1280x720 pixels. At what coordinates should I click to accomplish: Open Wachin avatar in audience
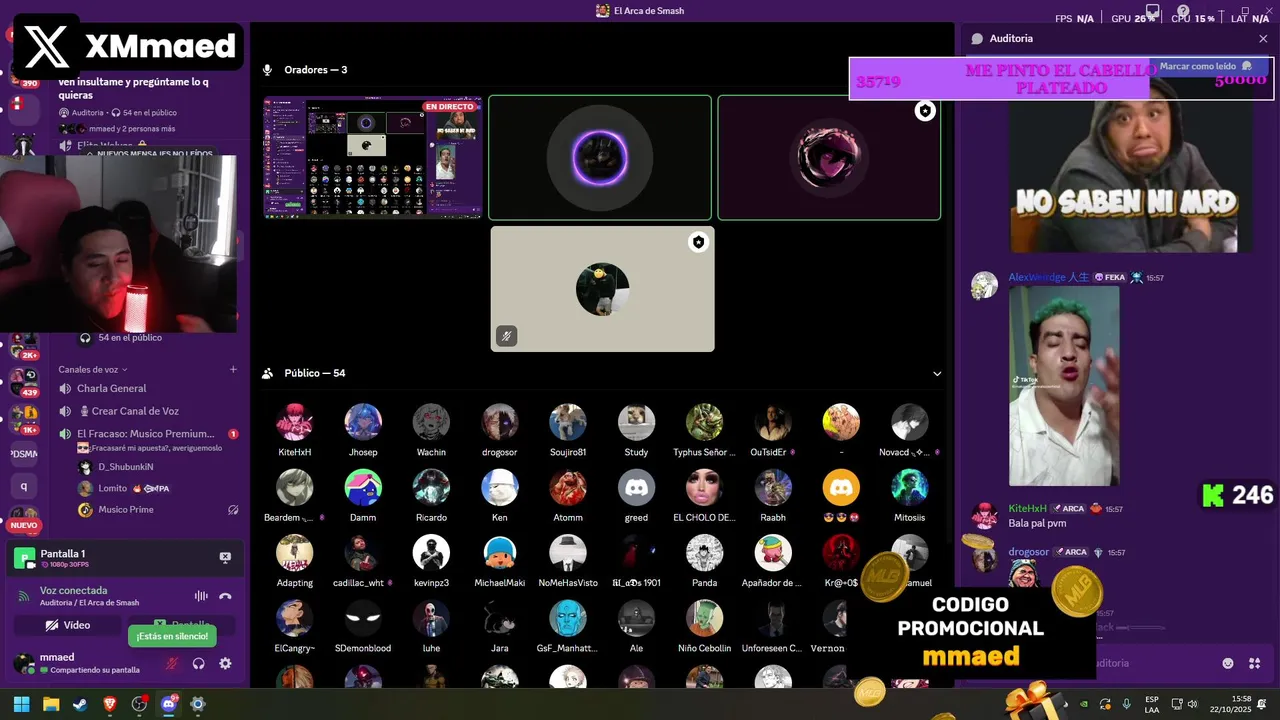(x=431, y=422)
